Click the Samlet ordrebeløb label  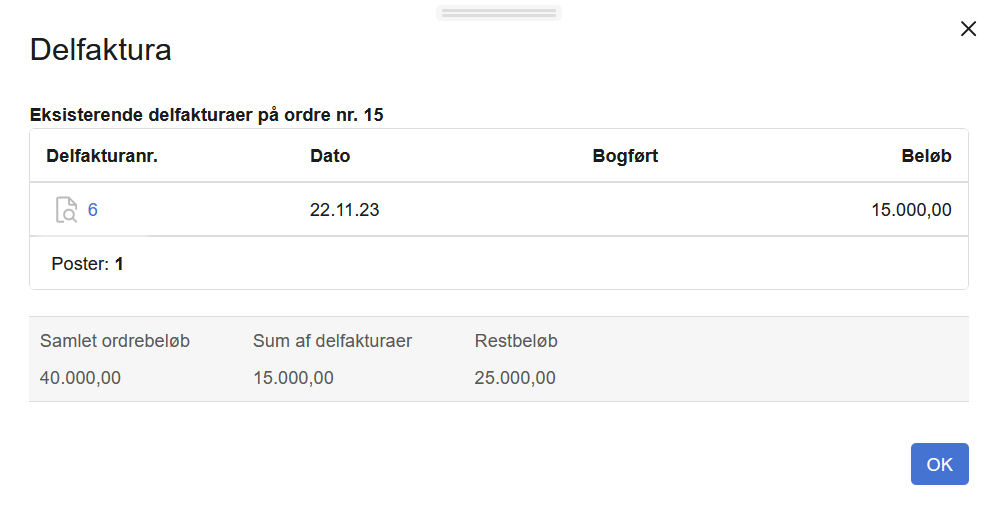tap(115, 341)
